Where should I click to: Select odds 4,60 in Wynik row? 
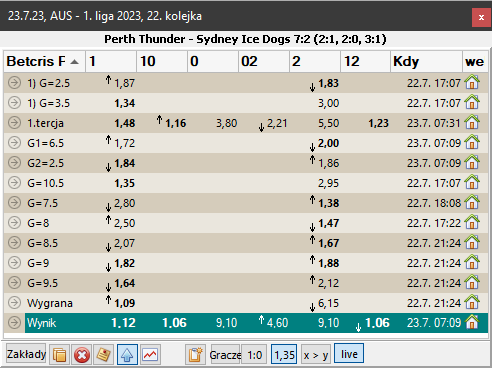(277, 323)
